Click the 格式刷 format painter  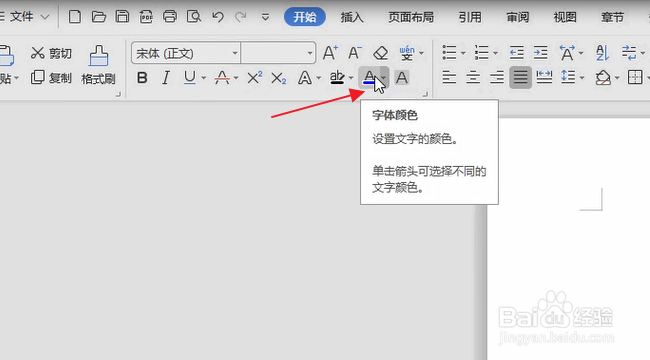pyautogui.click(x=98, y=65)
